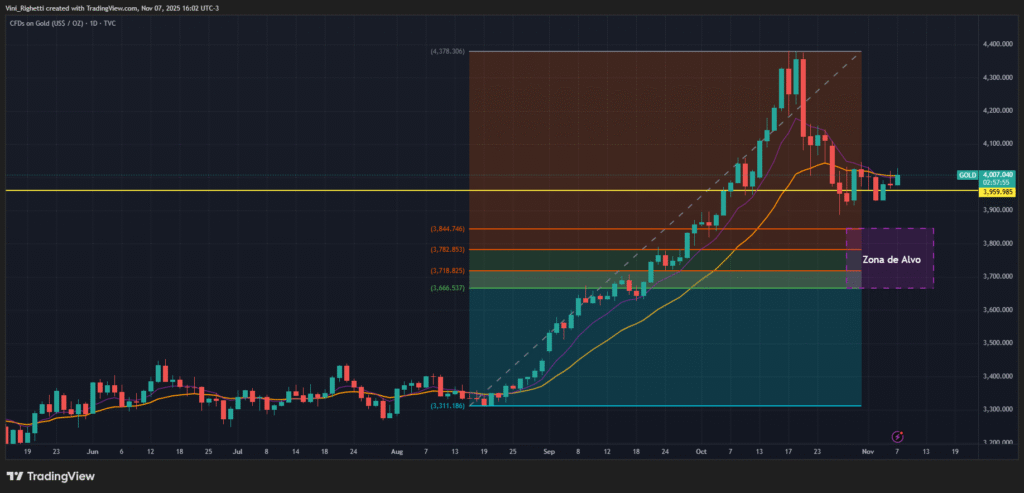1024x493 pixels.
Task: Click the 'Nov' label on time axis
Action: (867, 451)
